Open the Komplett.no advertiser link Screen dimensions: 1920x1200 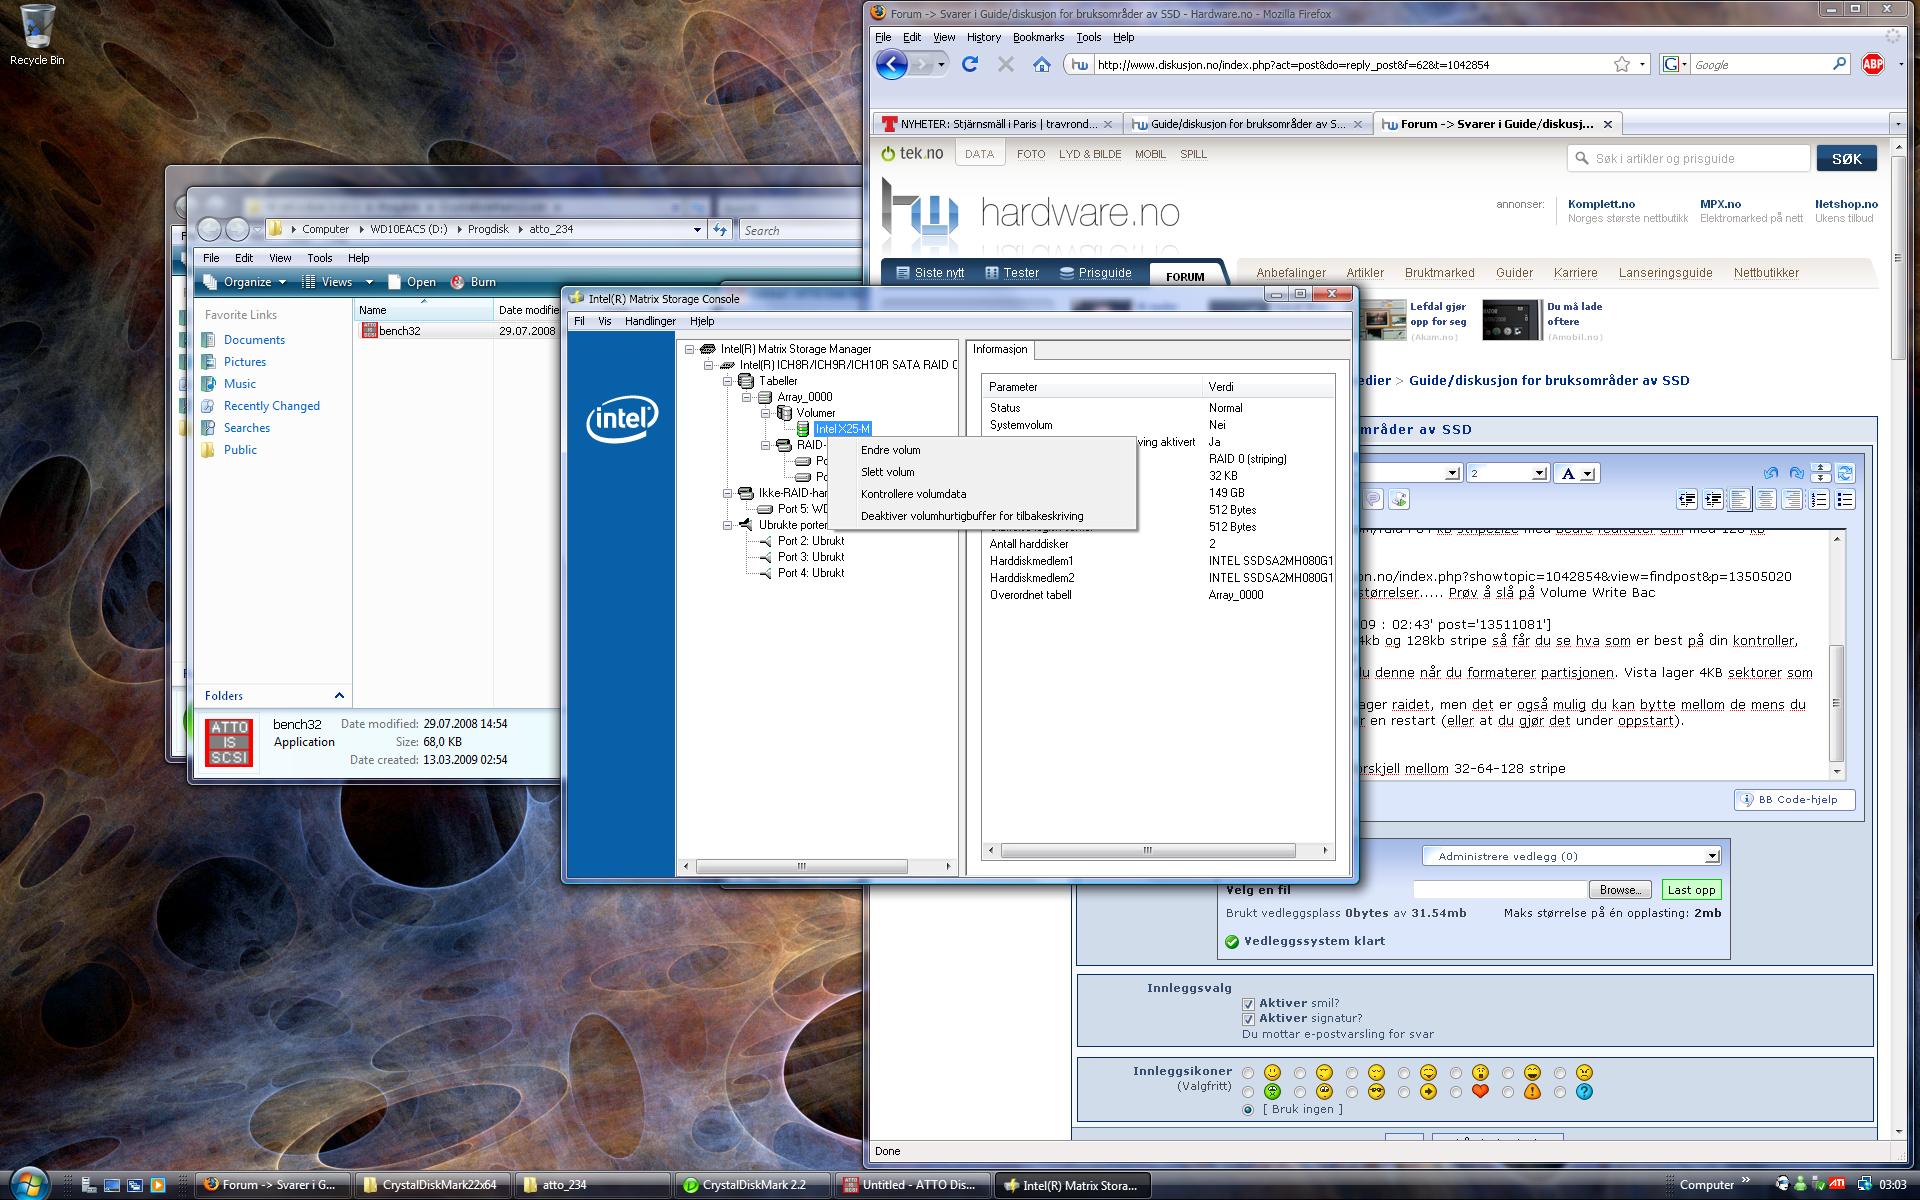click(1601, 204)
